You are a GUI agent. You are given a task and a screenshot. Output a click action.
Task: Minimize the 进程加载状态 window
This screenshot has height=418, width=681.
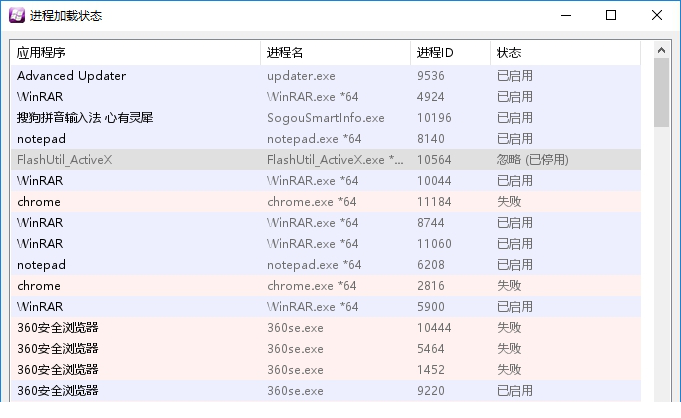[x=566, y=15]
